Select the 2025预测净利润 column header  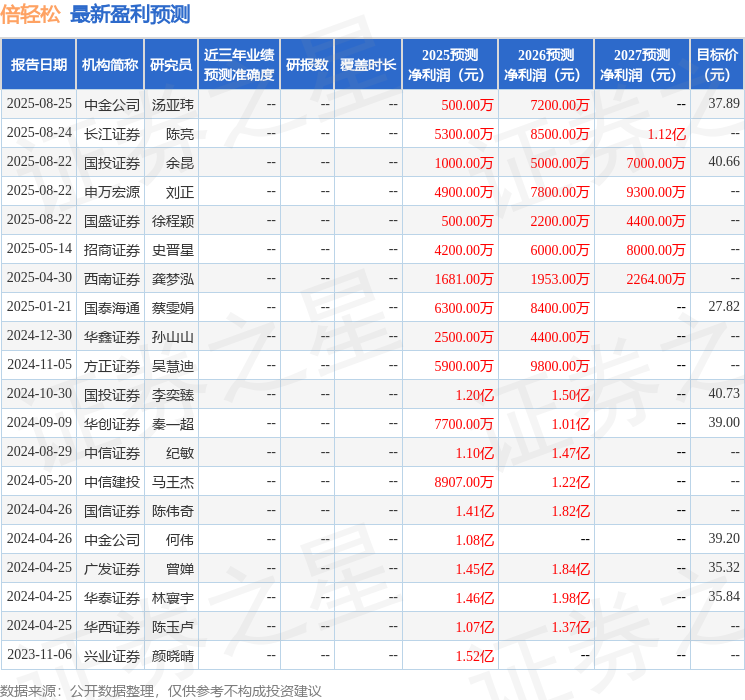[450, 65]
